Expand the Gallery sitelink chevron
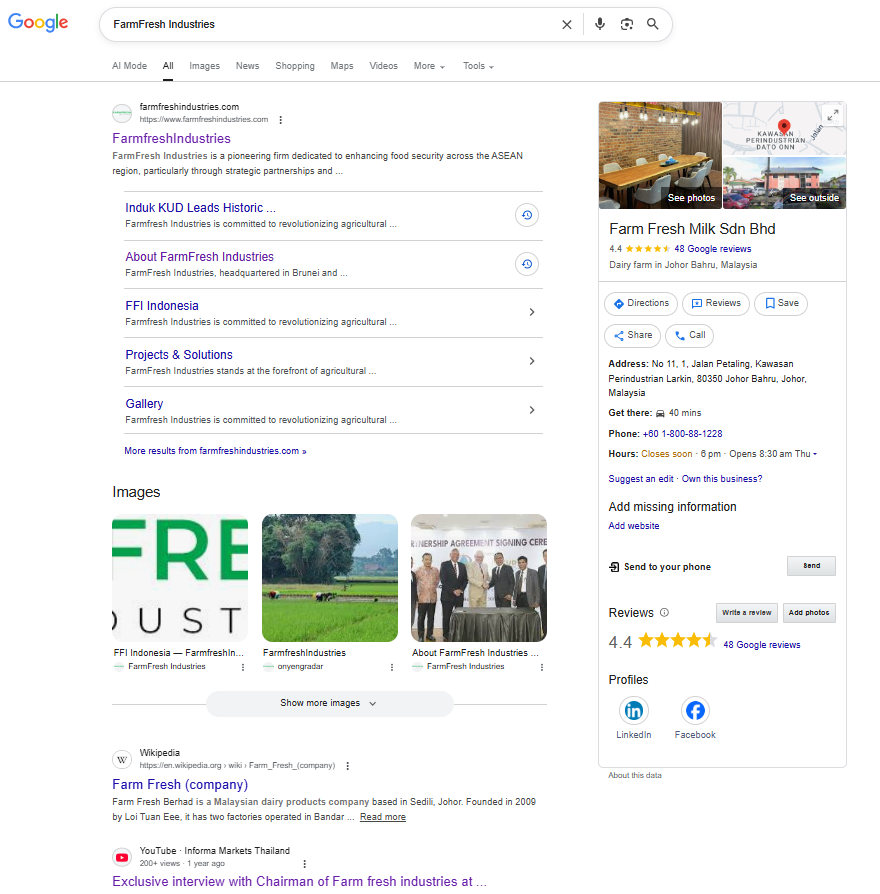880x894 pixels. click(532, 410)
